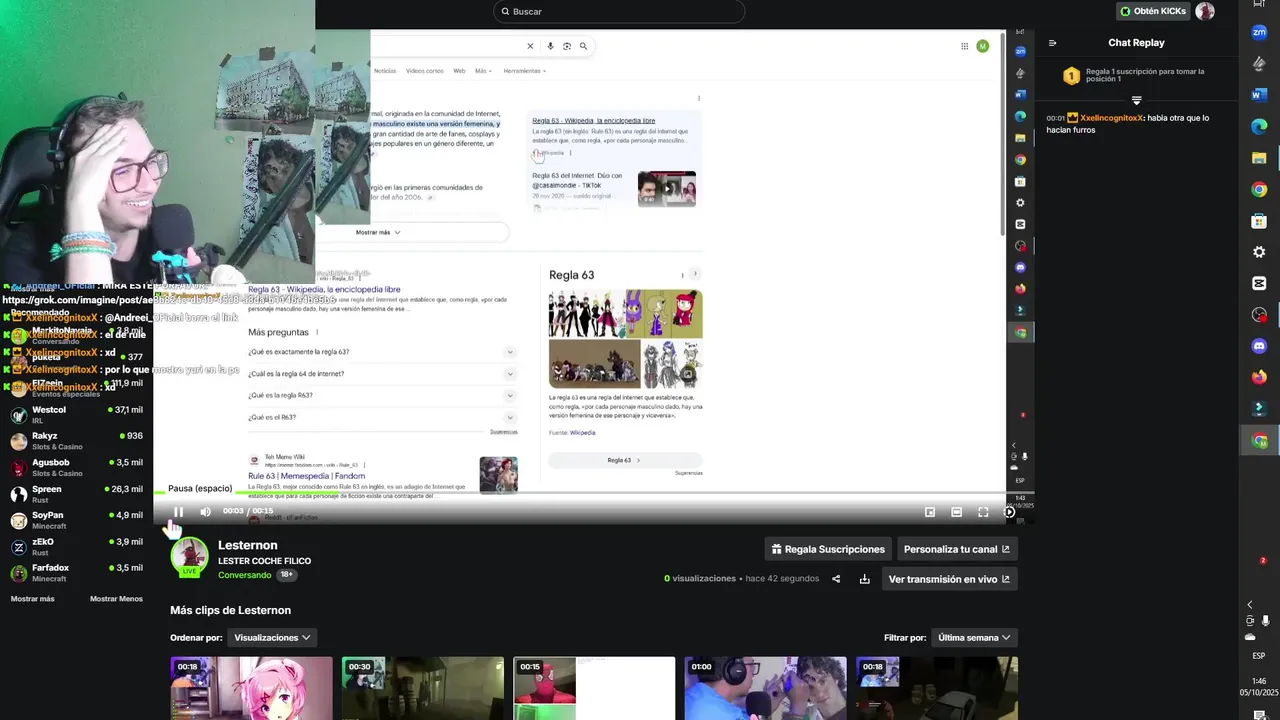1280x720 pixels.
Task: Open SoyPan channel in the sidebar
Action: (x=76, y=520)
